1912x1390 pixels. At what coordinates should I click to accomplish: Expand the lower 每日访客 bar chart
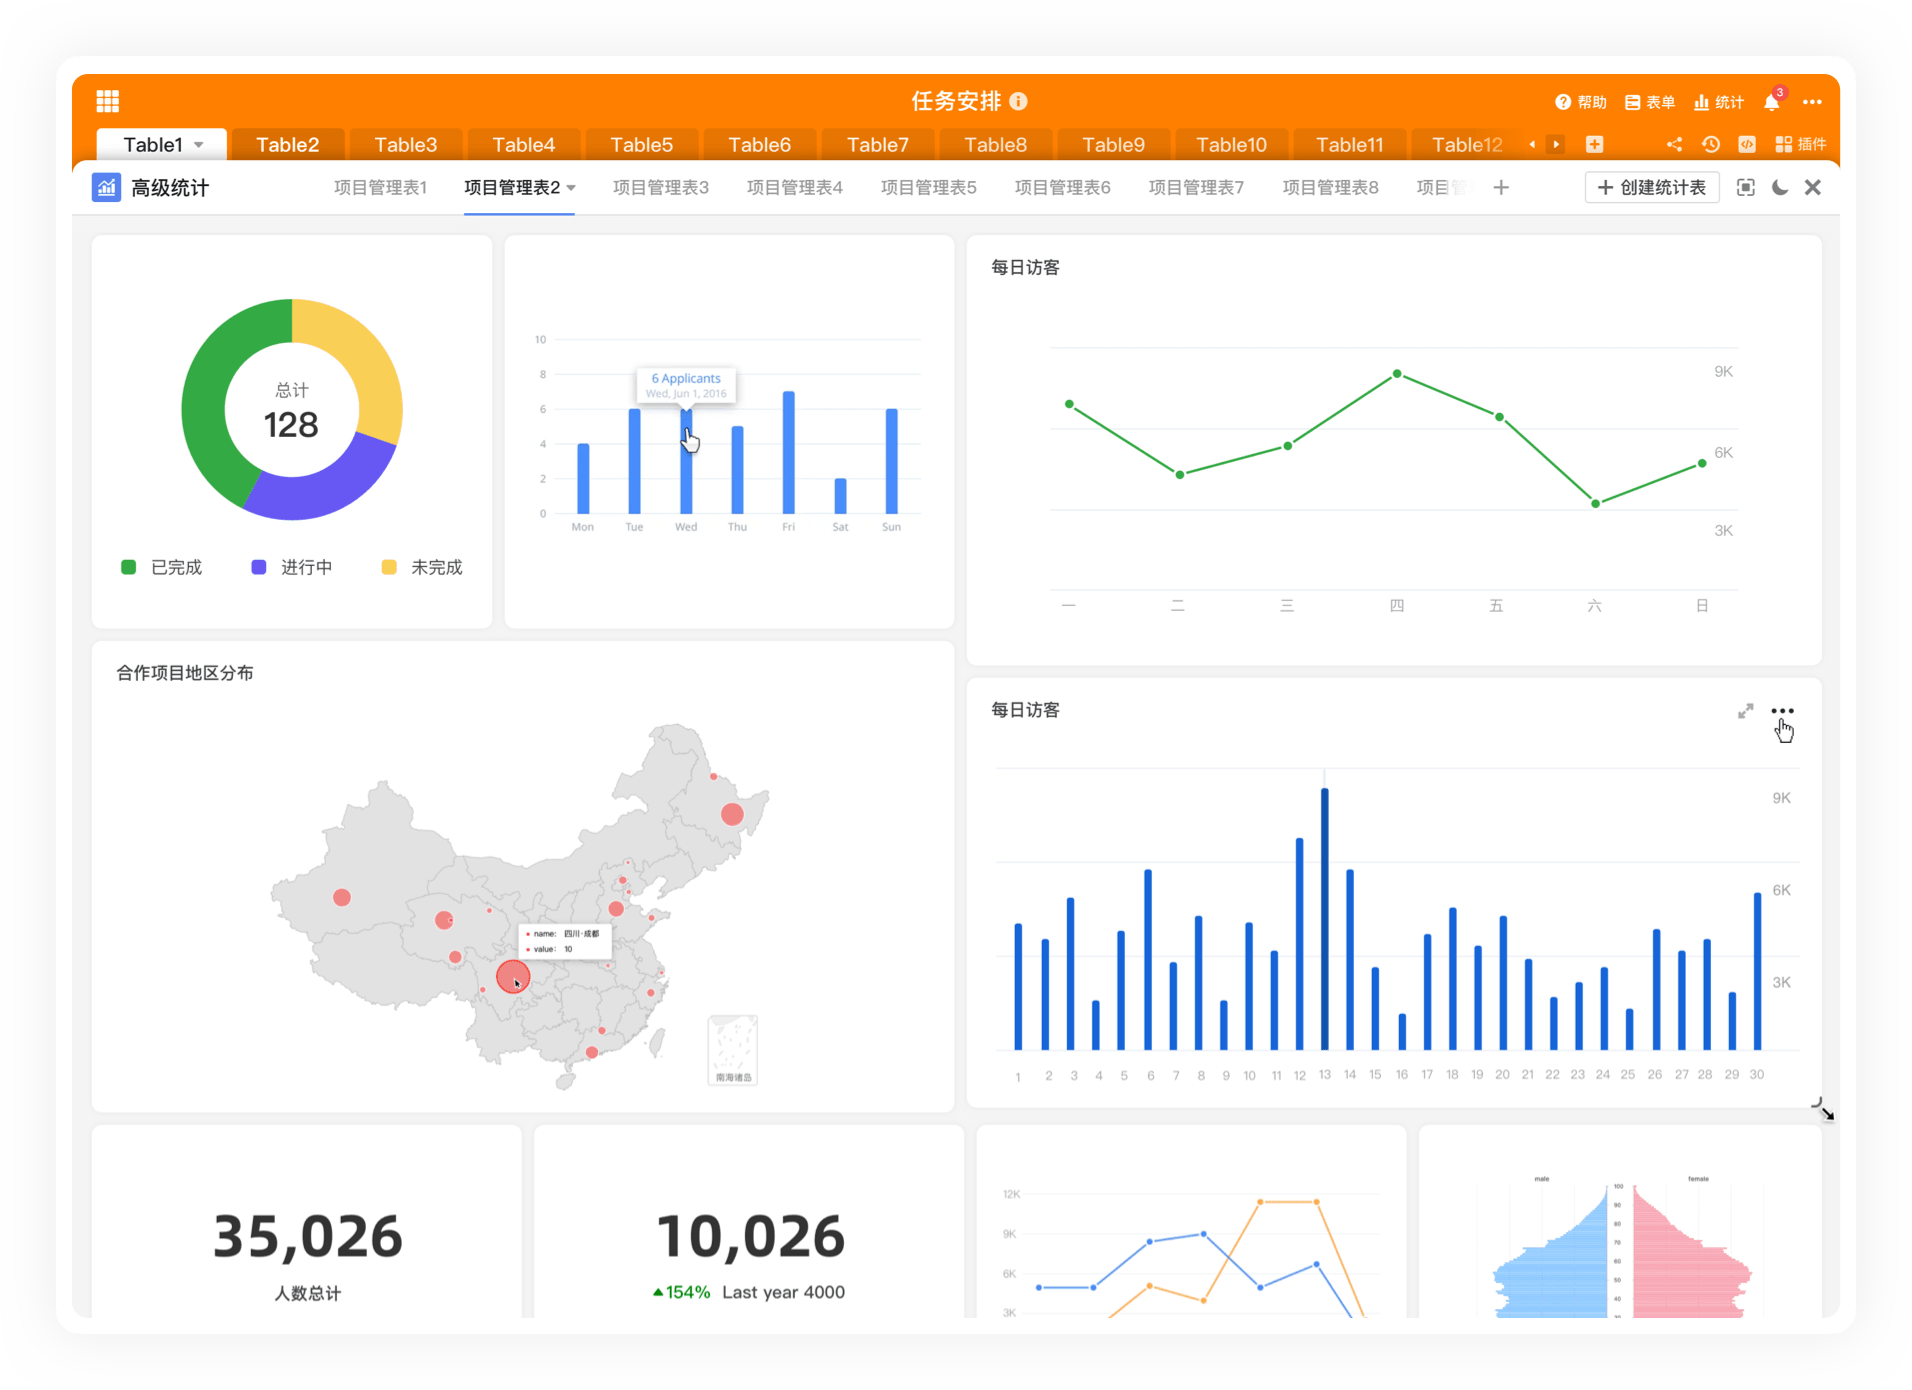1745,711
